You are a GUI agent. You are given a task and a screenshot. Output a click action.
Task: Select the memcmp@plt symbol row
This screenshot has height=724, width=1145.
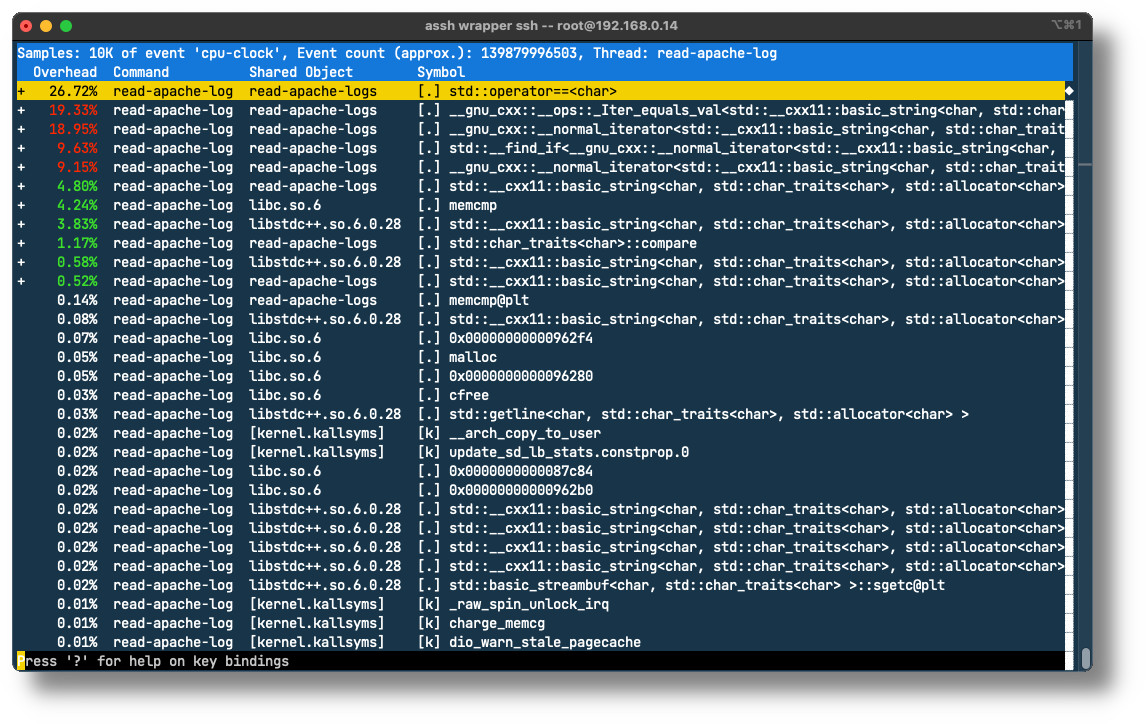pos(541,300)
